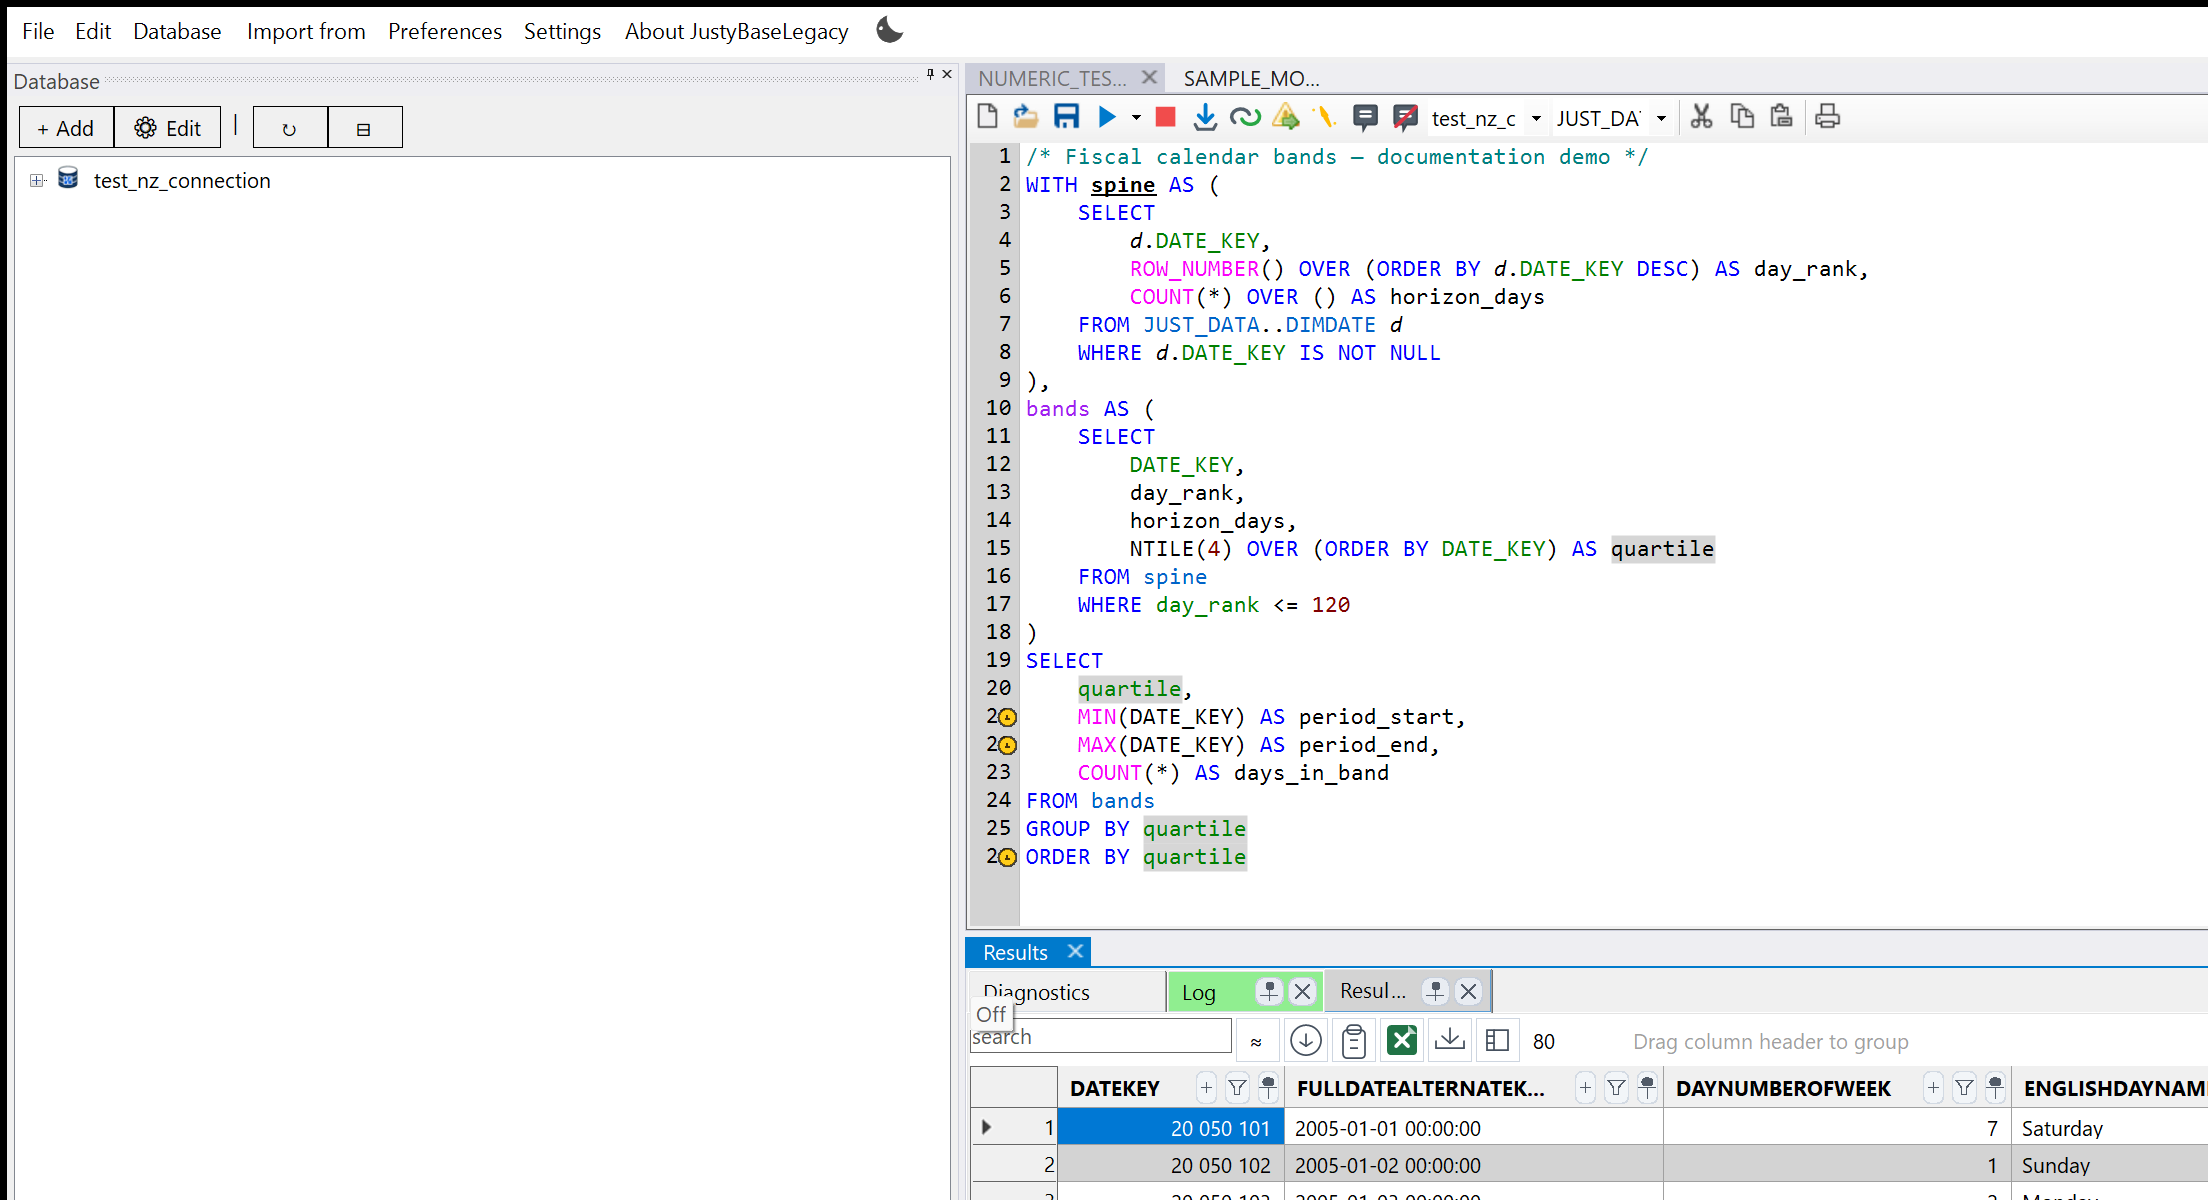Stop execution with the red square icon
This screenshot has width=2208, height=1200.
pos(1165,117)
